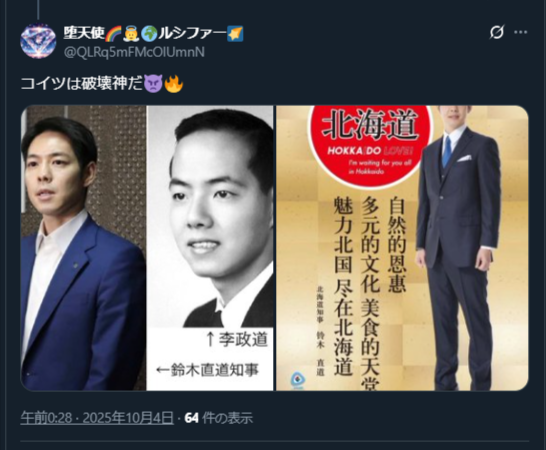546x450 pixels.
Task: Open the @QLRq5mFMcOIUmnN handle link
Action: tap(134, 52)
